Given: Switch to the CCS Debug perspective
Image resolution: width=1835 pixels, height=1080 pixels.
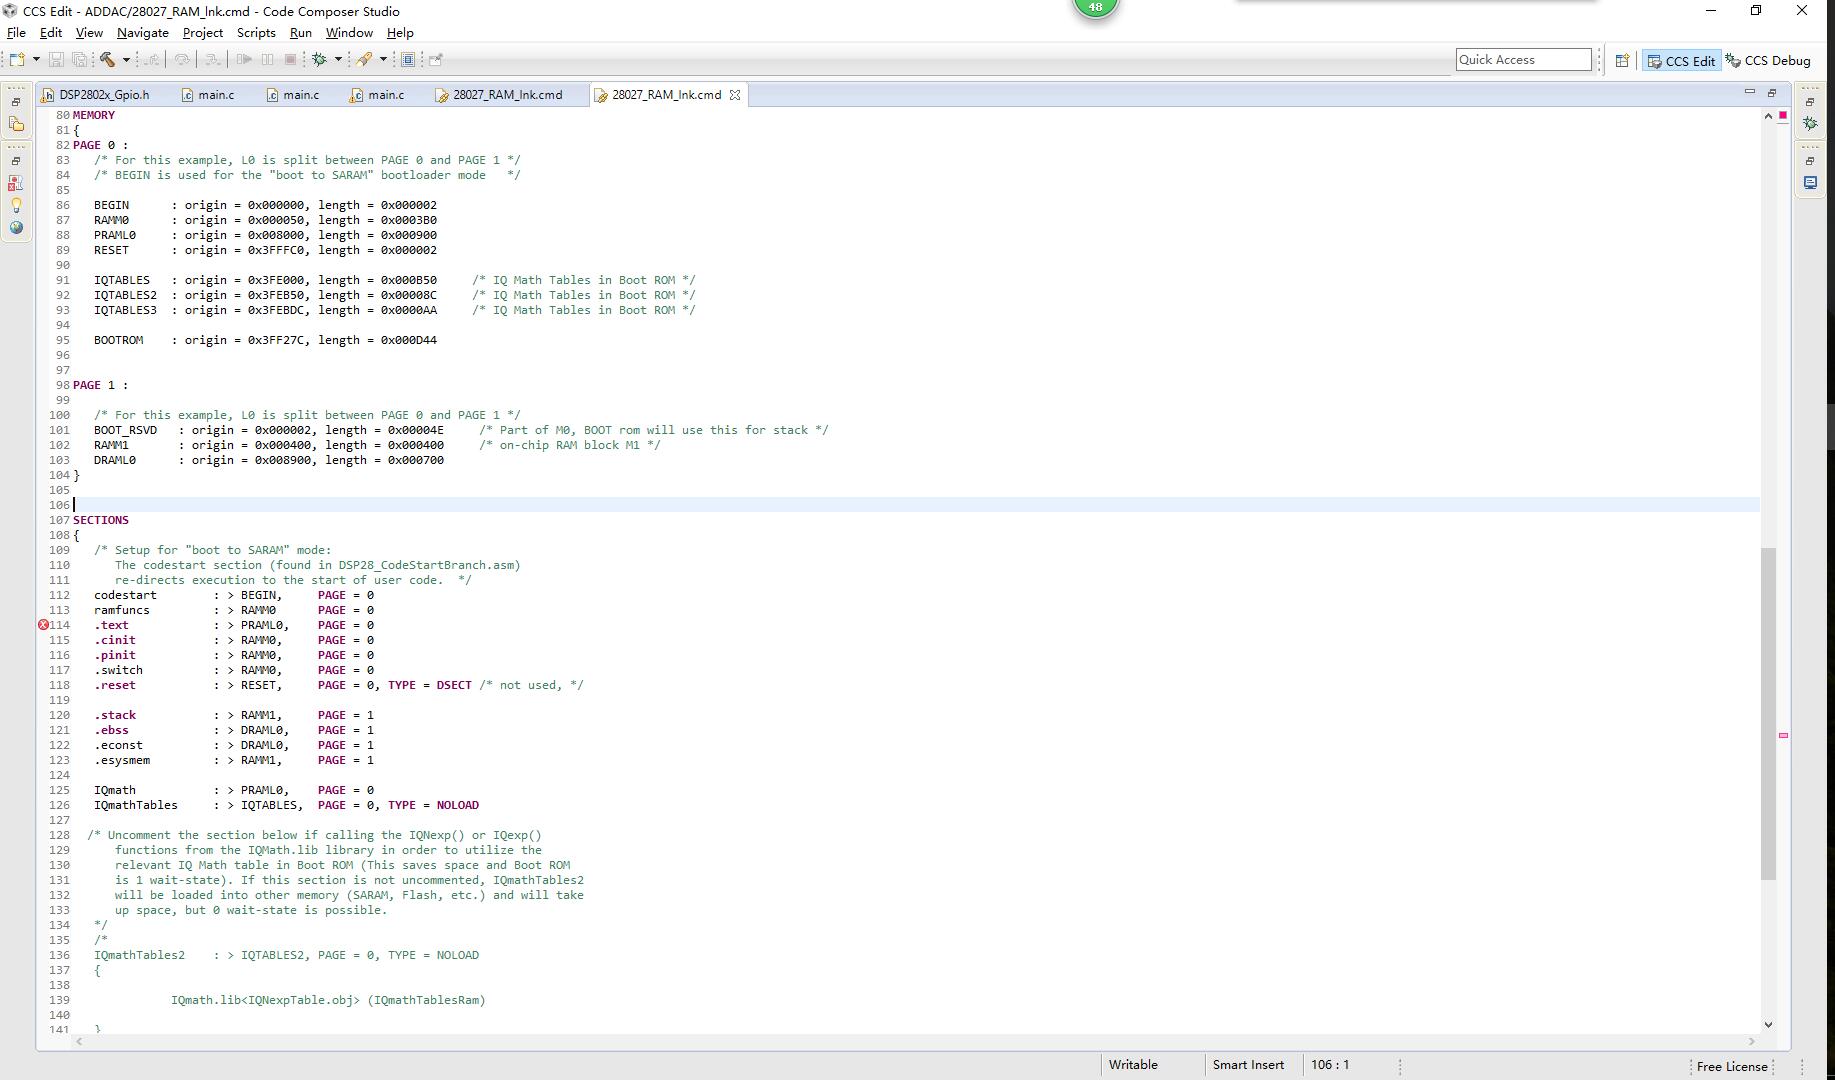Looking at the screenshot, I should point(1768,61).
